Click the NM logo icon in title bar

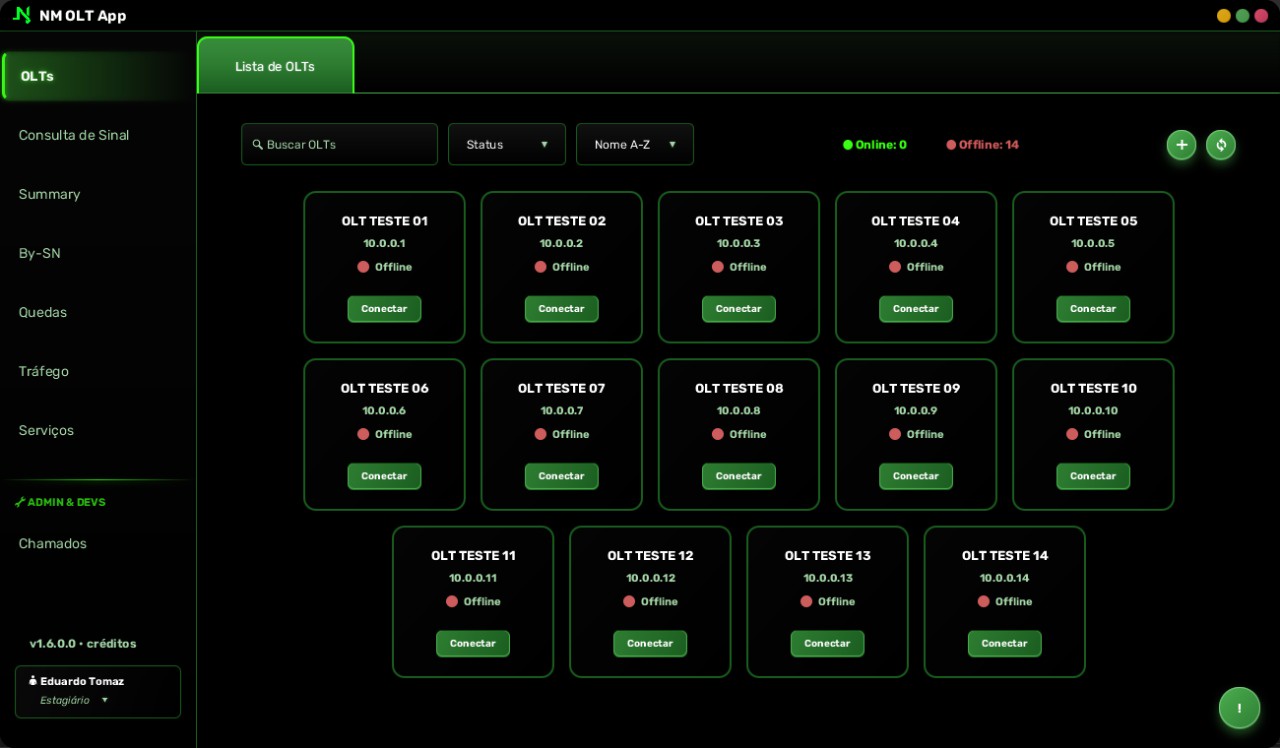(x=22, y=15)
